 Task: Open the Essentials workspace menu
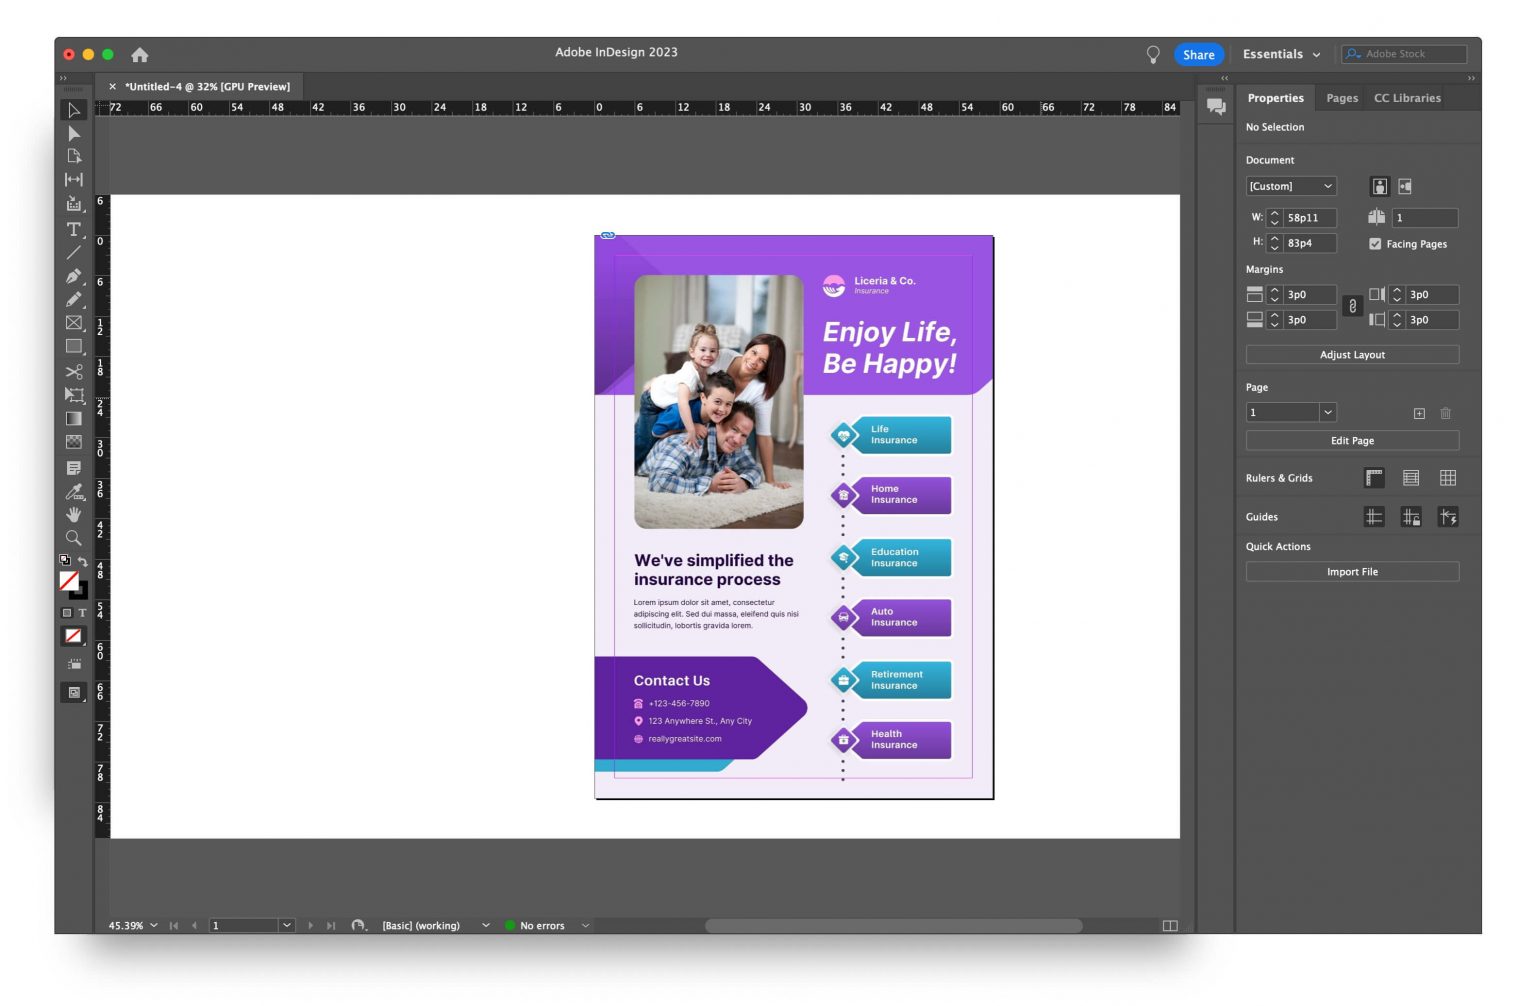1281,54
